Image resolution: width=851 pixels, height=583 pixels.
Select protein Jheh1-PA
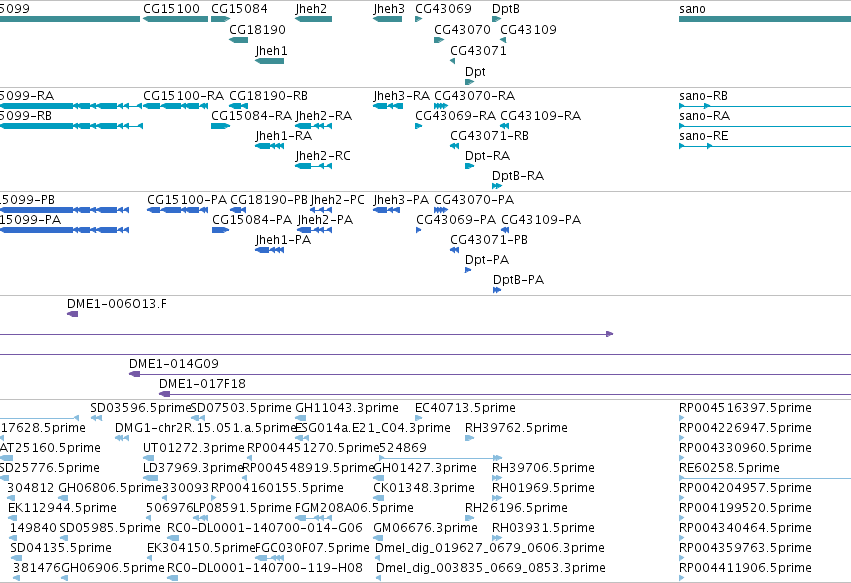pyautogui.click(x=270, y=250)
